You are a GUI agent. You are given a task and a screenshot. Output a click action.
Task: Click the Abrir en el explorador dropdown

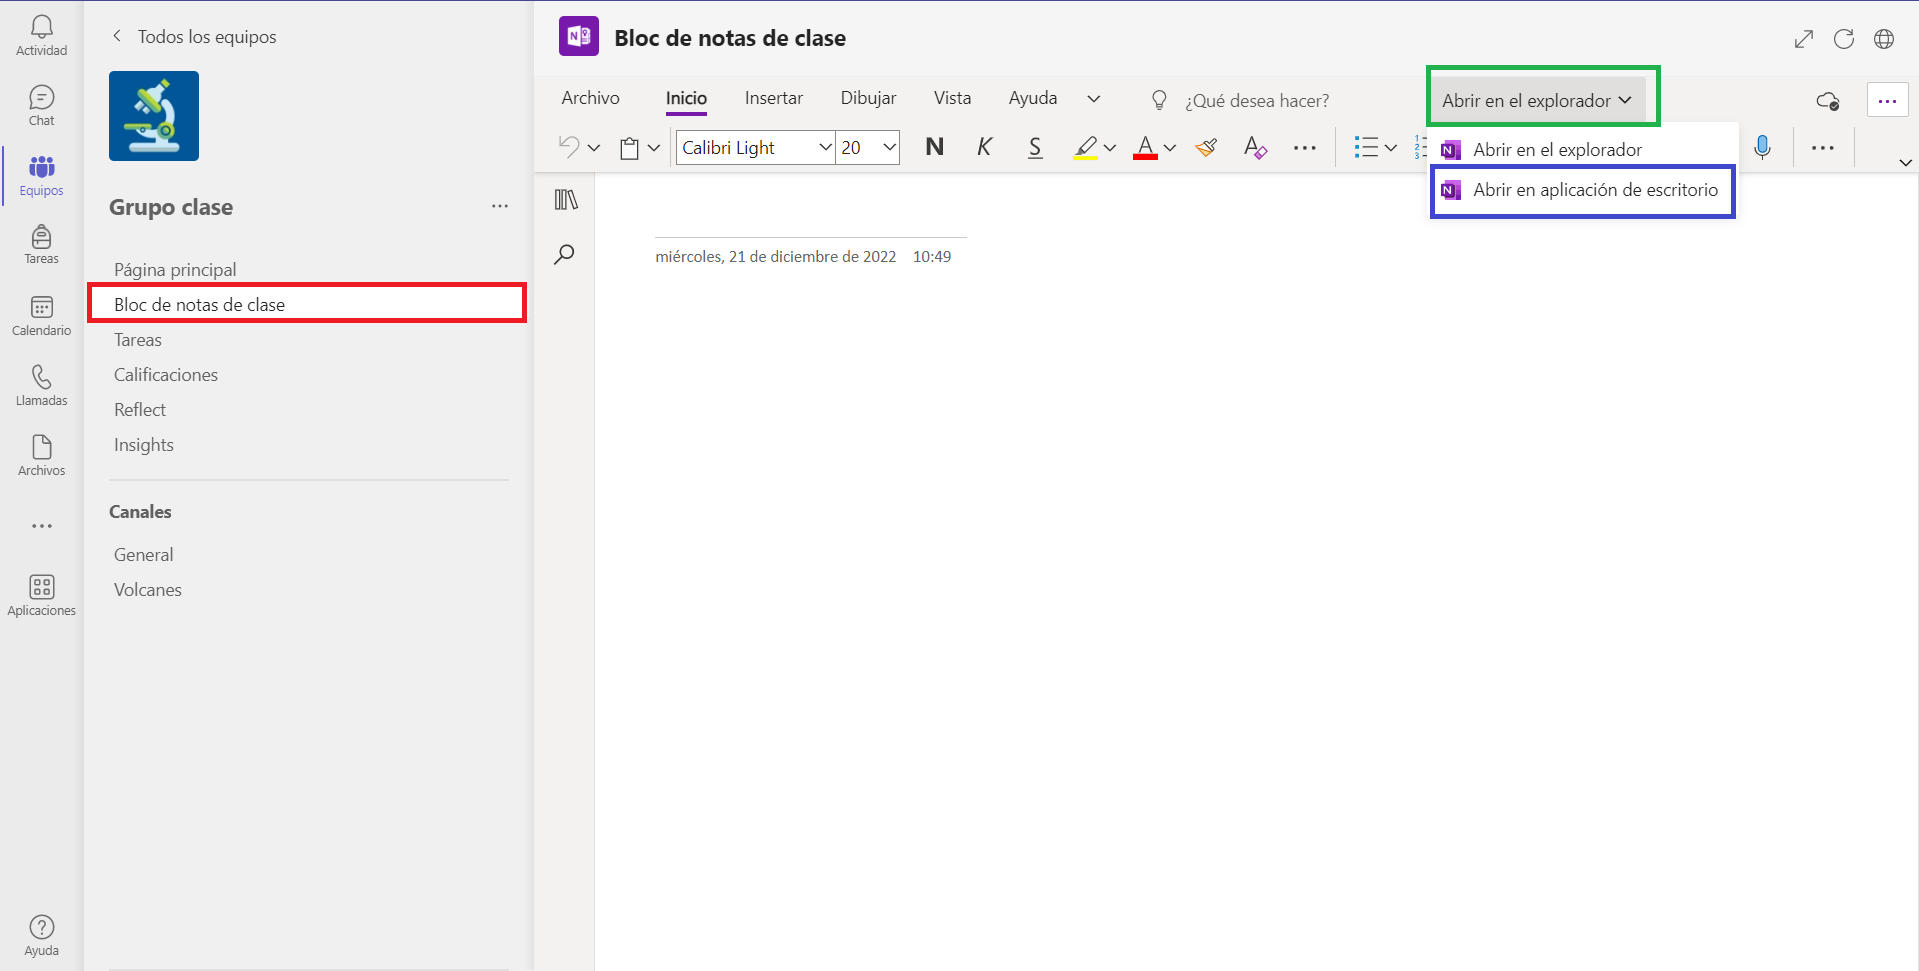[x=1537, y=100]
